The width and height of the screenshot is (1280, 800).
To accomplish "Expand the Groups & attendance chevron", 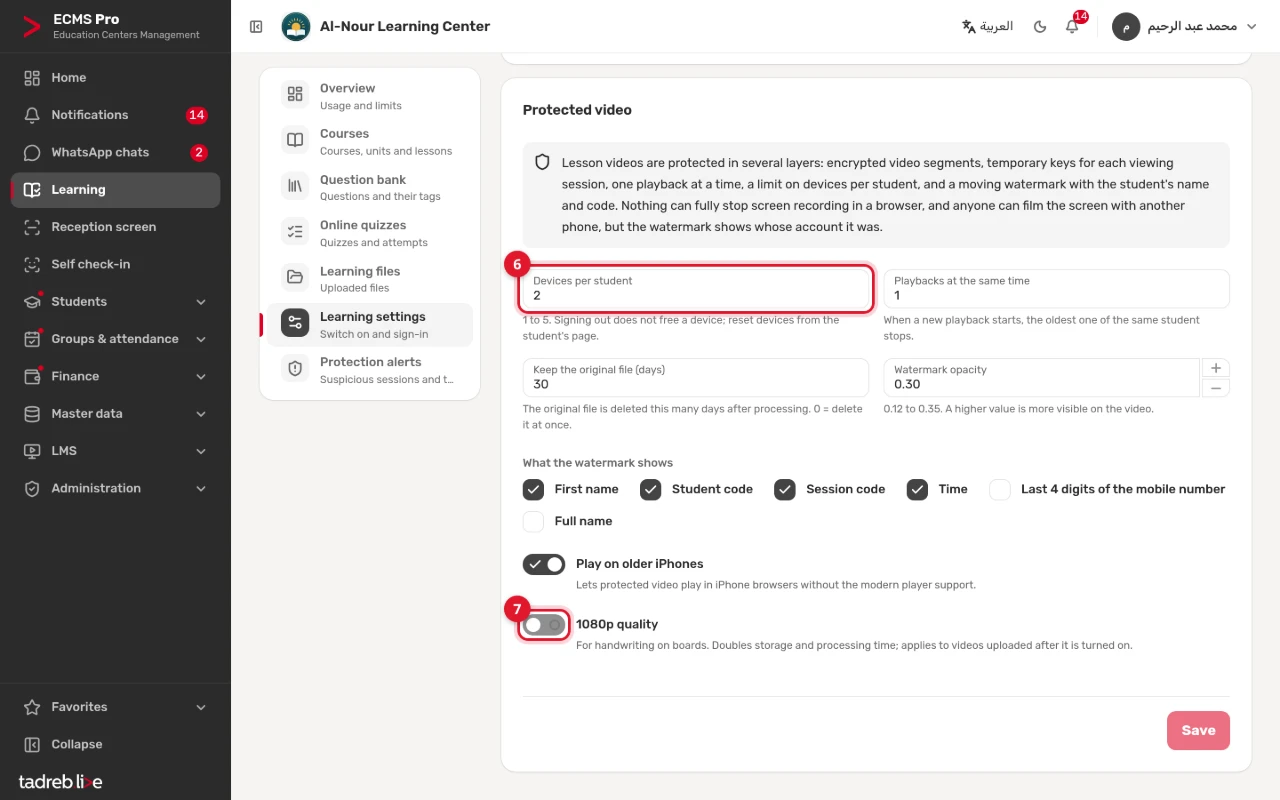I will pyautogui.click(x=201, y=339).
